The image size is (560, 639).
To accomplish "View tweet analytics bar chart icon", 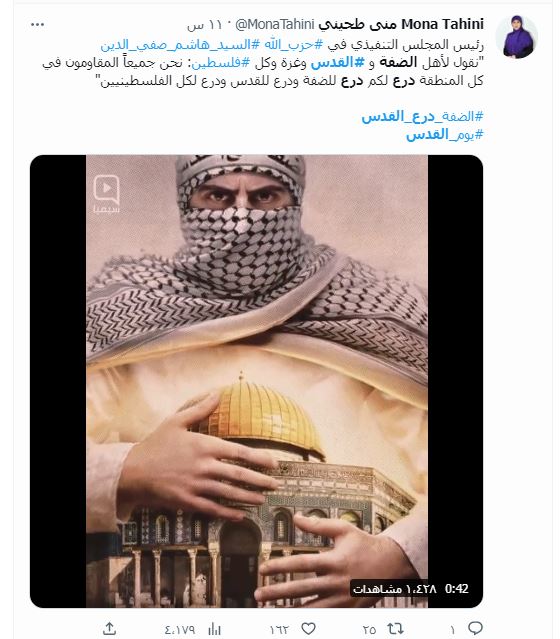I will pos(214,629).
